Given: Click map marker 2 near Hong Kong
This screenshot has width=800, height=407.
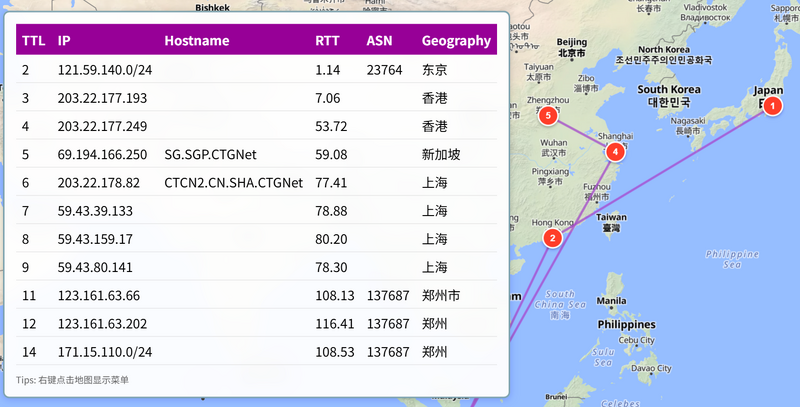Looking at the screenshot, I should (x=552, y=238).
